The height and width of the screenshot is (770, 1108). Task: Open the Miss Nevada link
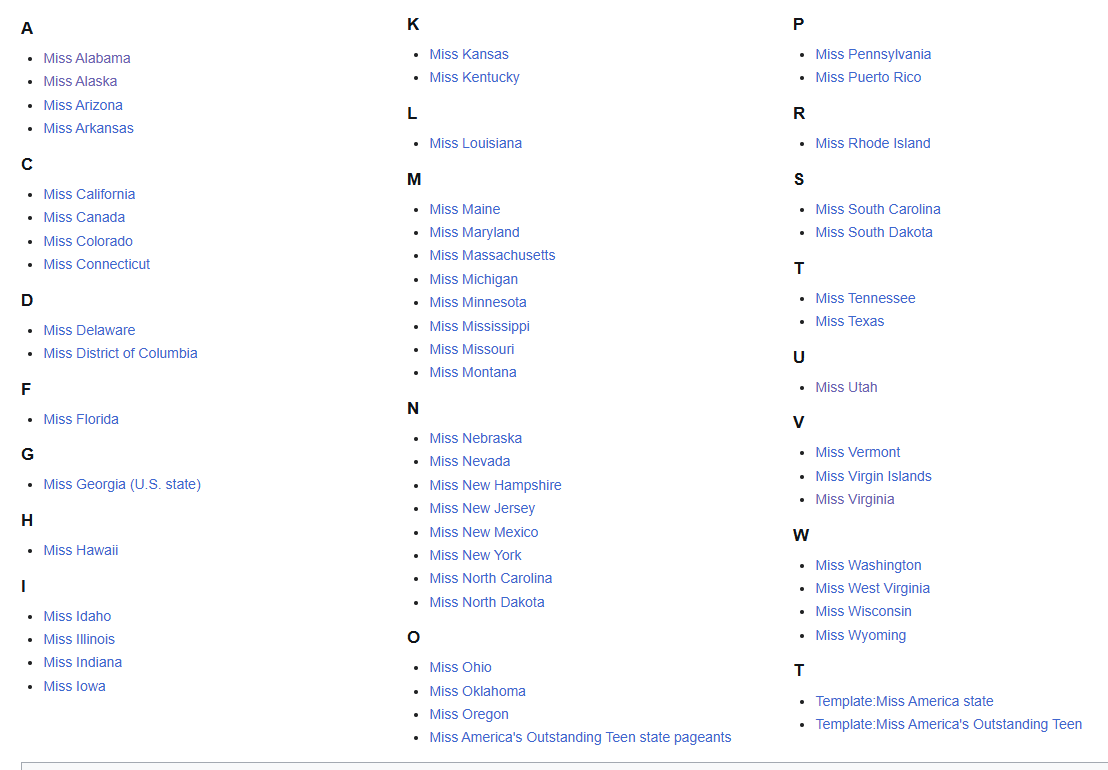[469, 461]
